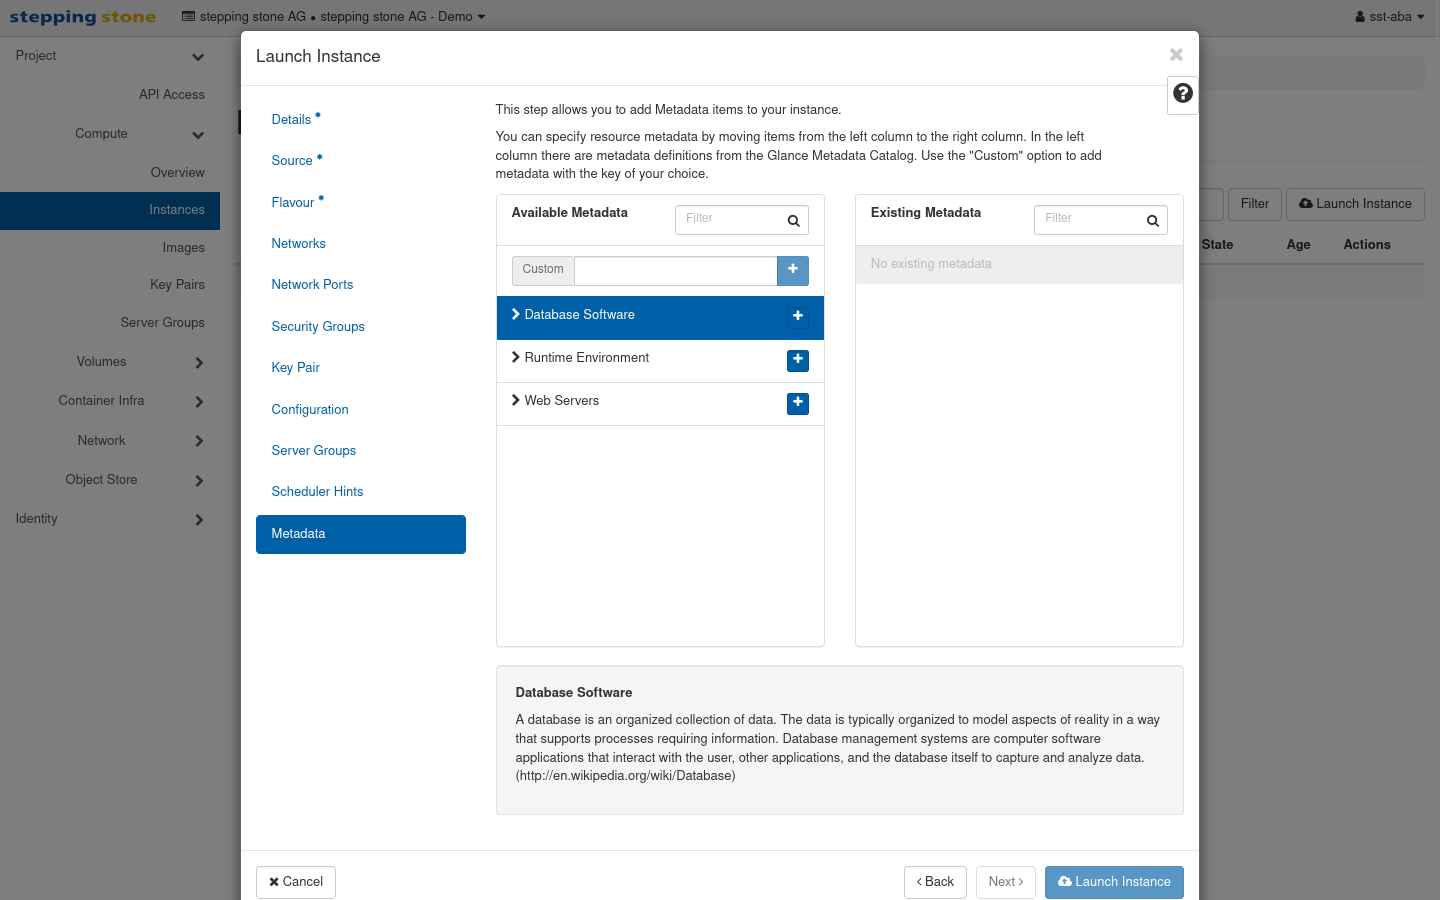1440x900 pixels.
Task: Click the Database Software description heading
Action: (574, 693)
